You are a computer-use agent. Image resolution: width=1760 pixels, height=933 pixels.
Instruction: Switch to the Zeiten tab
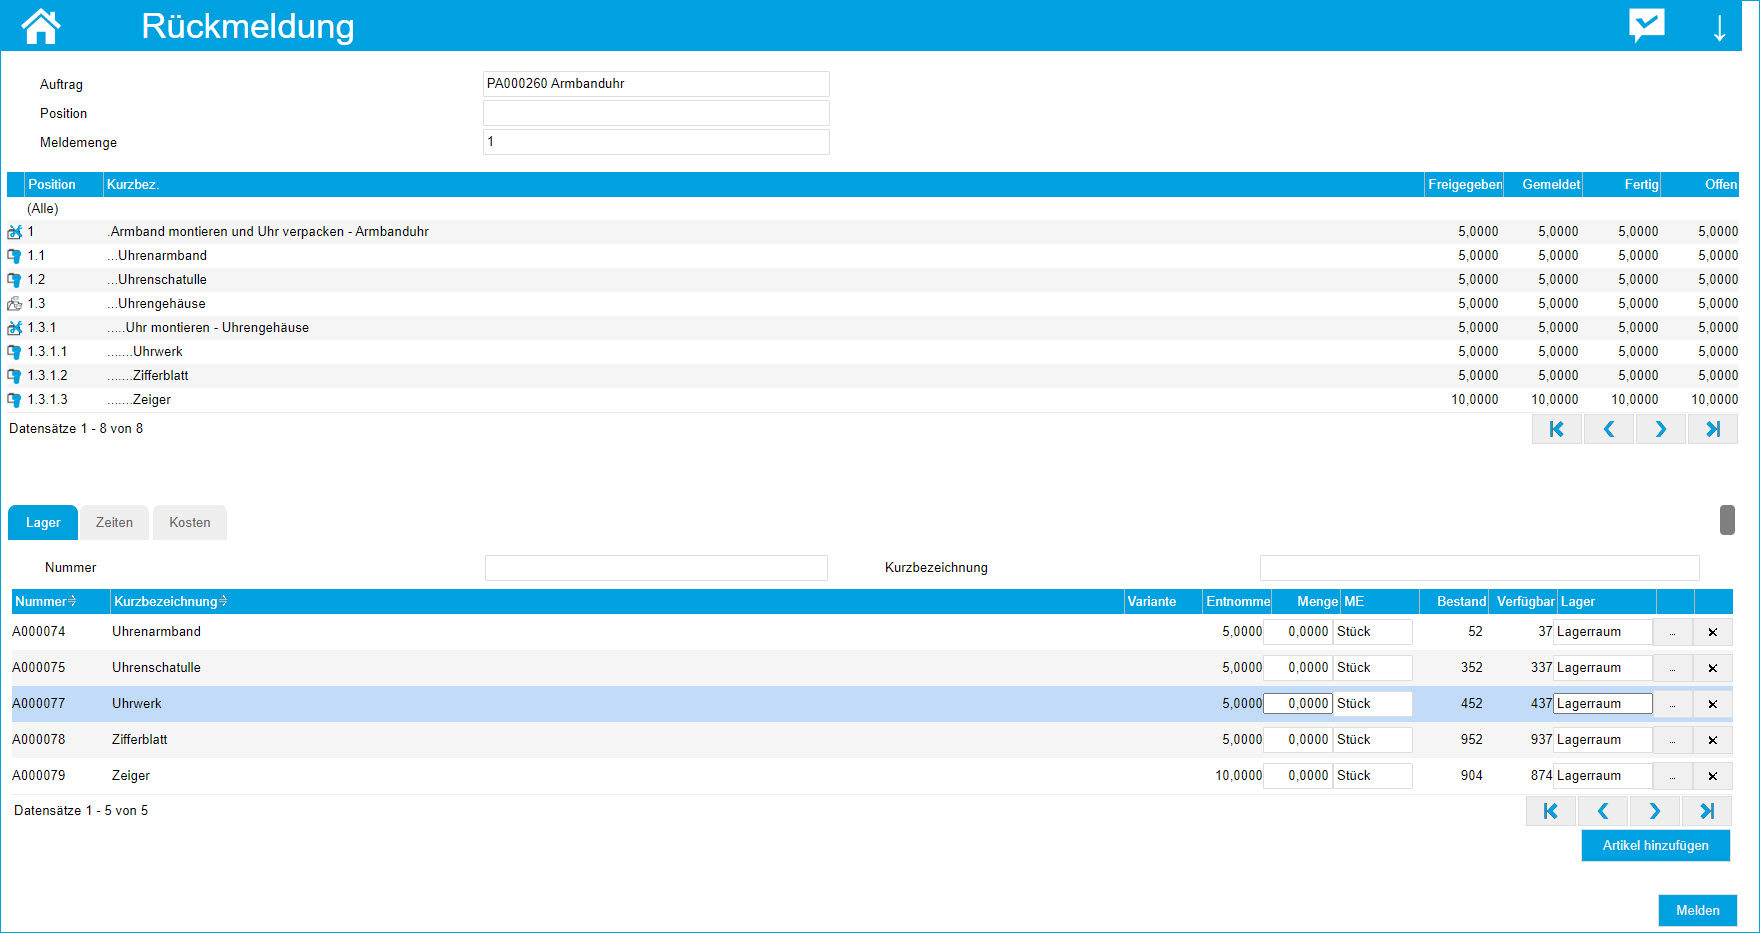point(114,522)
